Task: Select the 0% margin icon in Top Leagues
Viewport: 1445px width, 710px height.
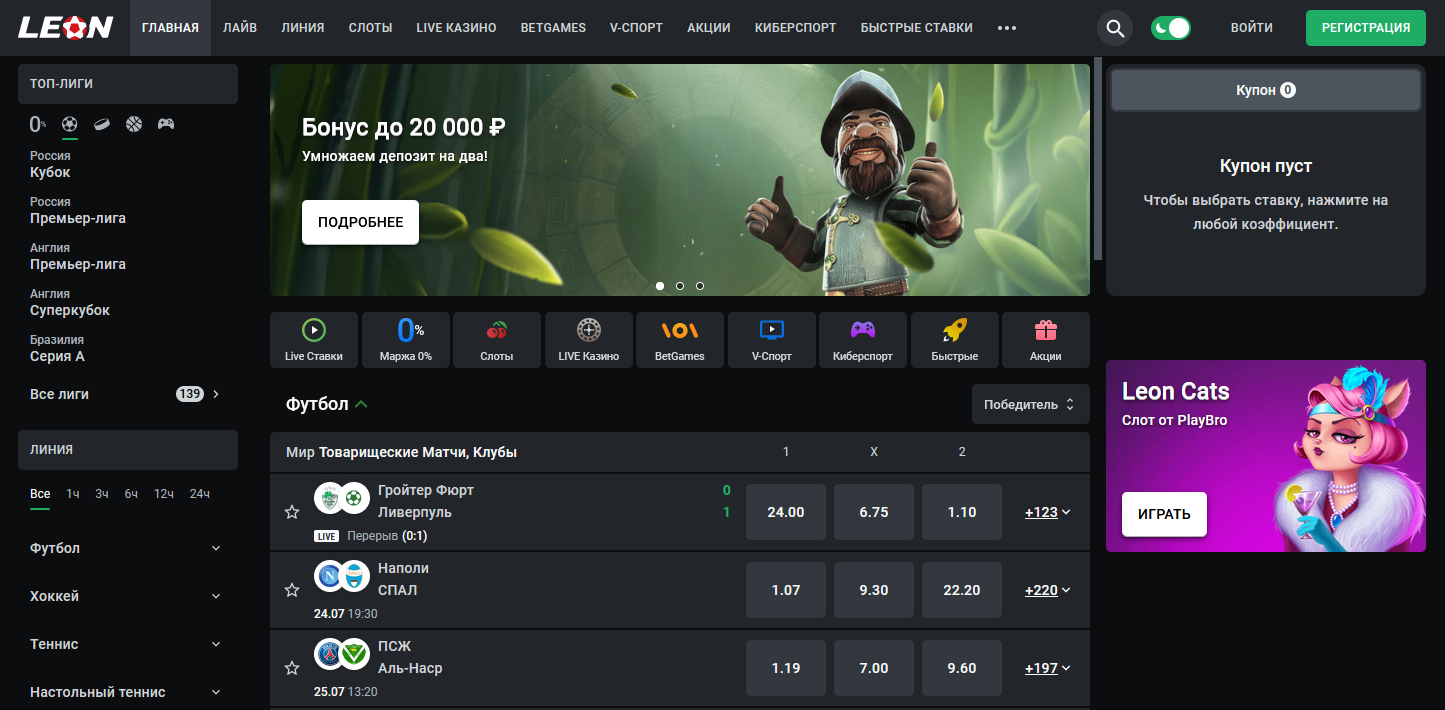Action: pos(37,124)
